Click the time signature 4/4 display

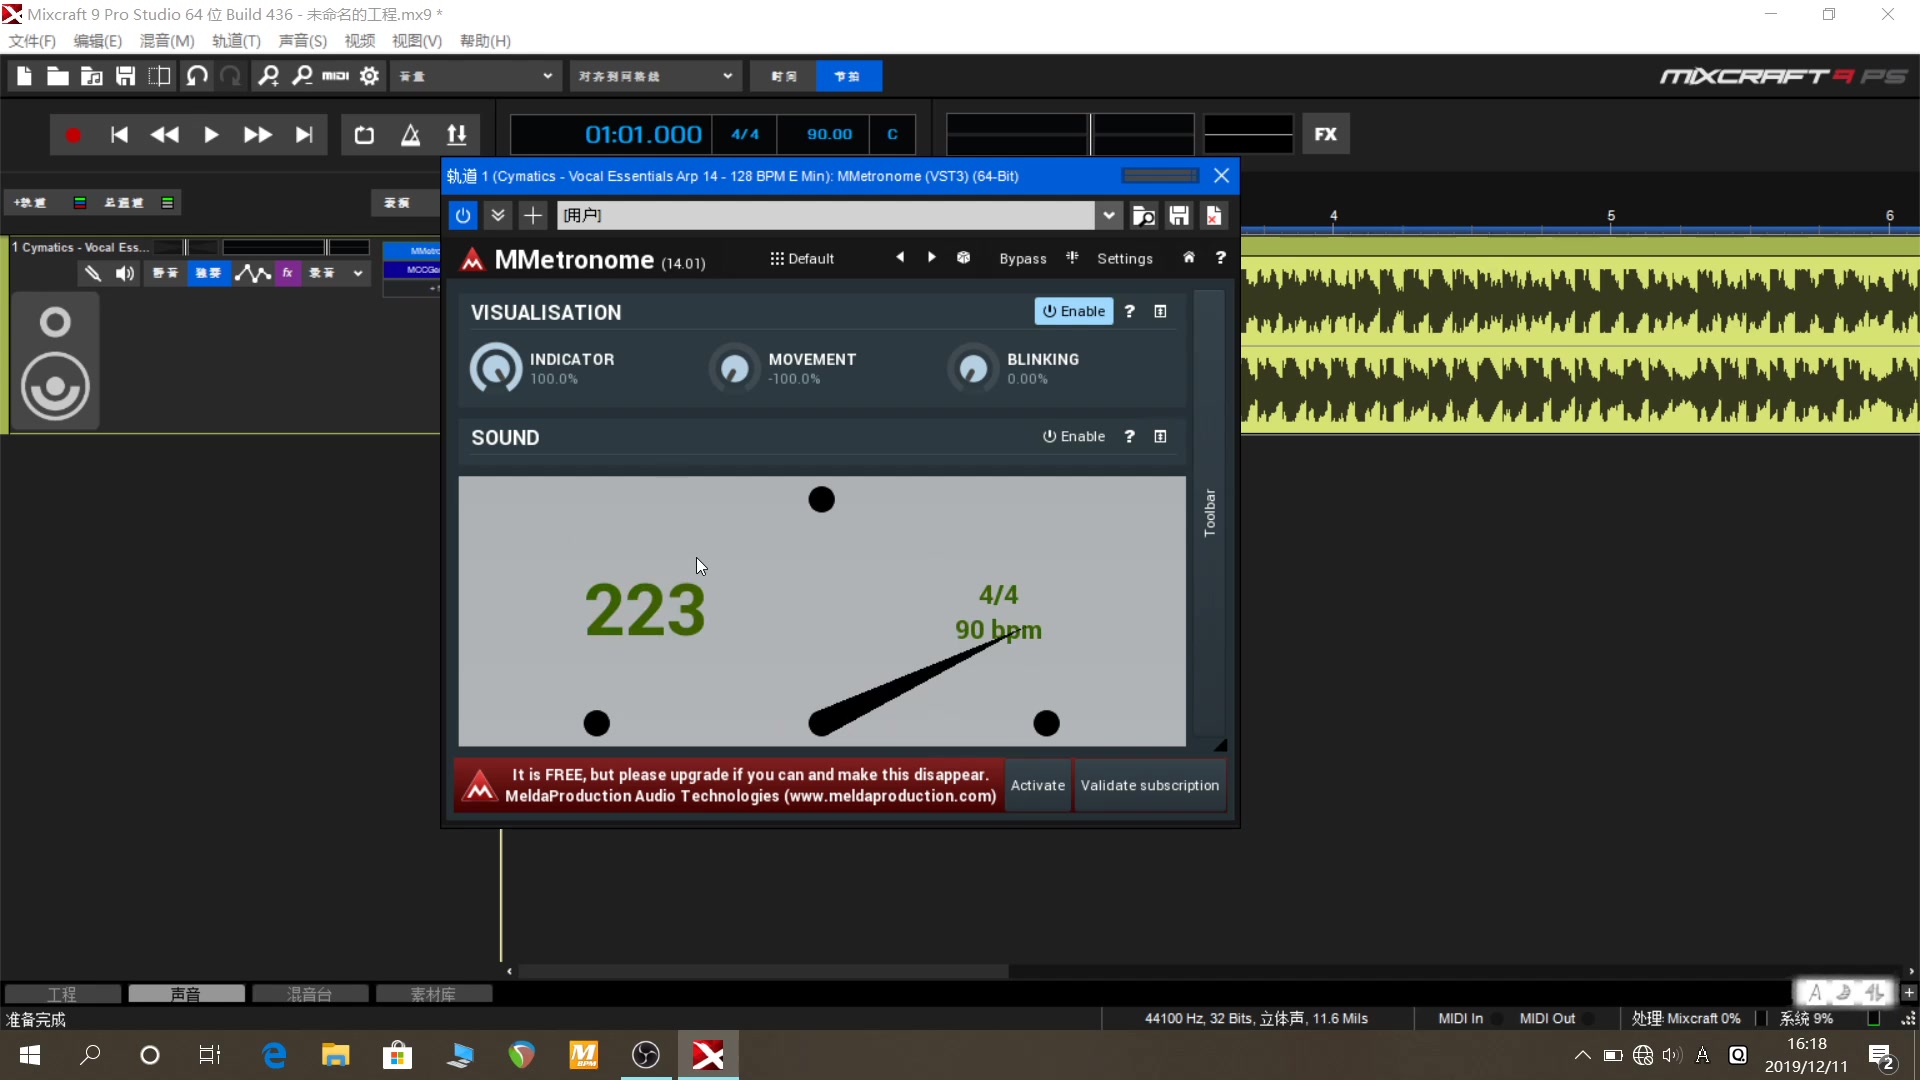coord(744,134)
